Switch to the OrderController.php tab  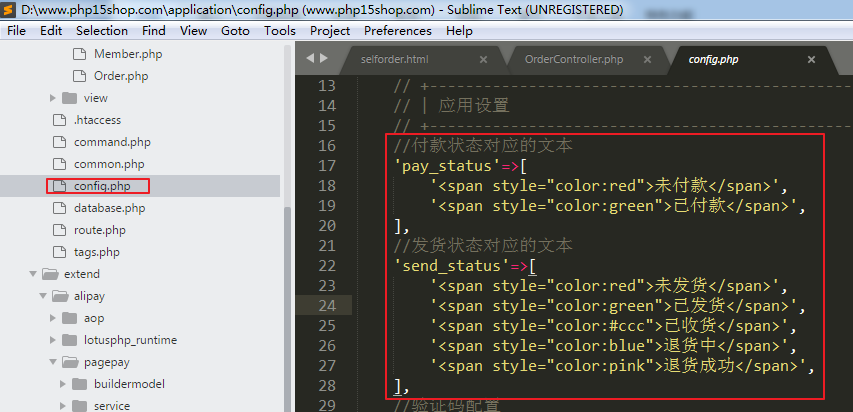tap(573, 60)
